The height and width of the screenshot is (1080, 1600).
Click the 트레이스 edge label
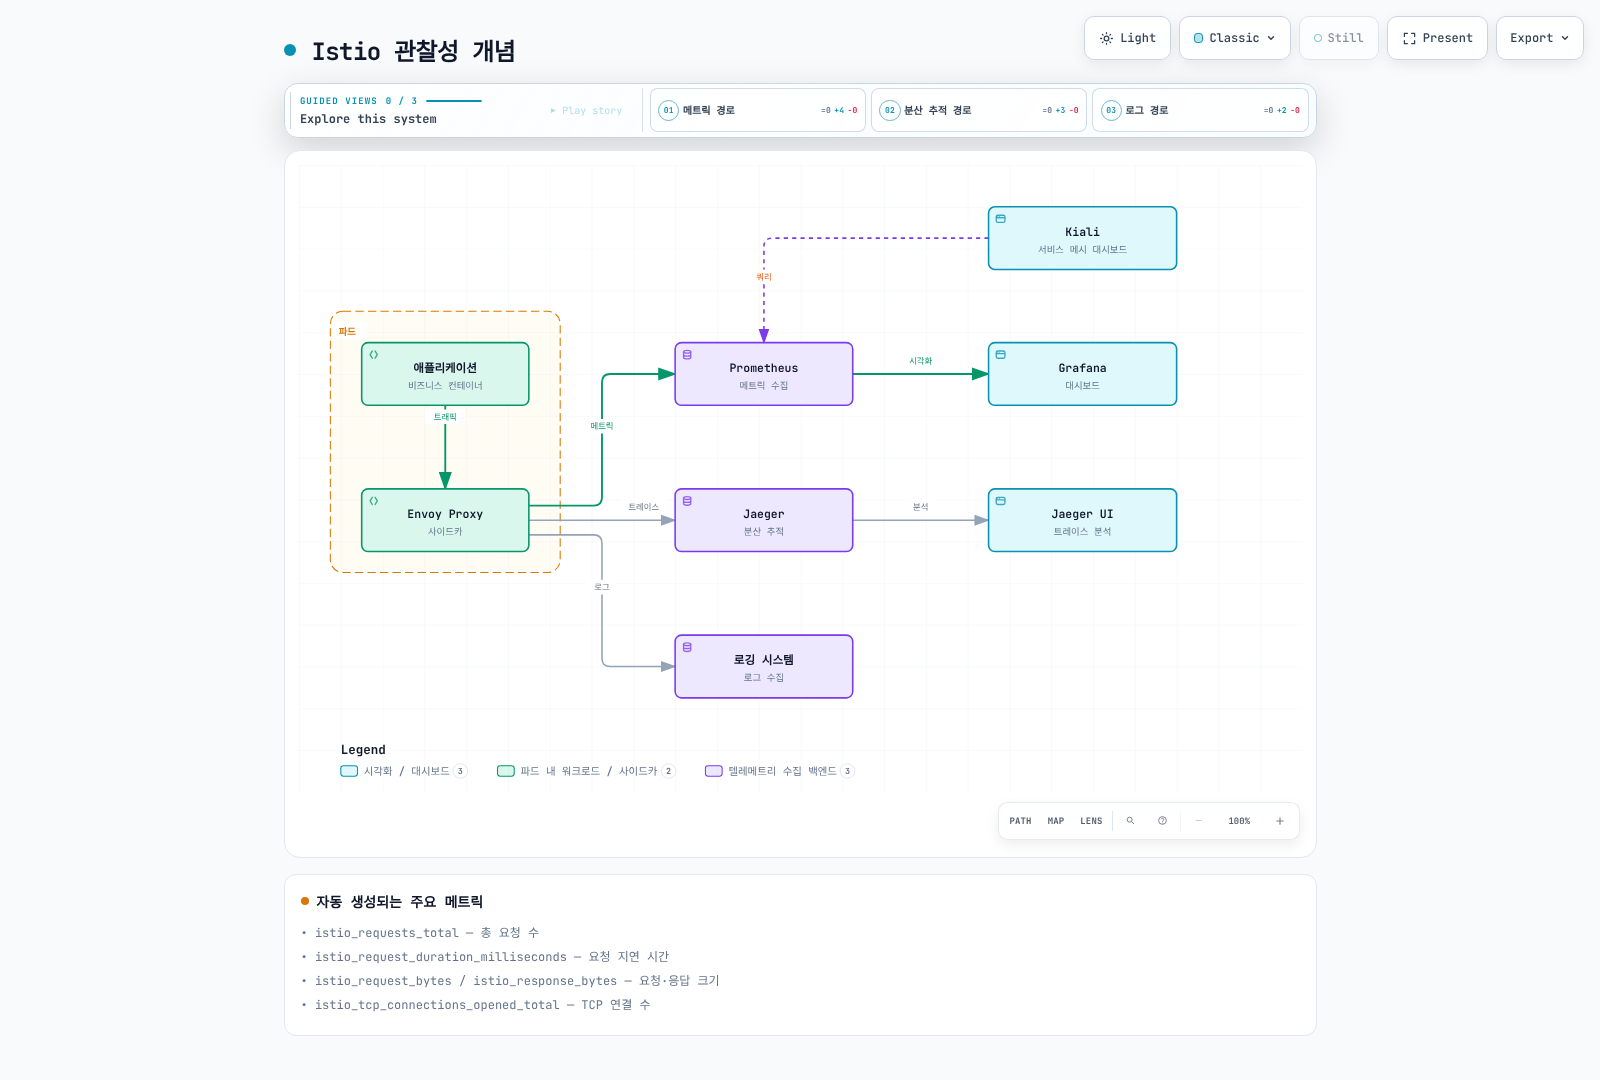[x=644, y=507]
